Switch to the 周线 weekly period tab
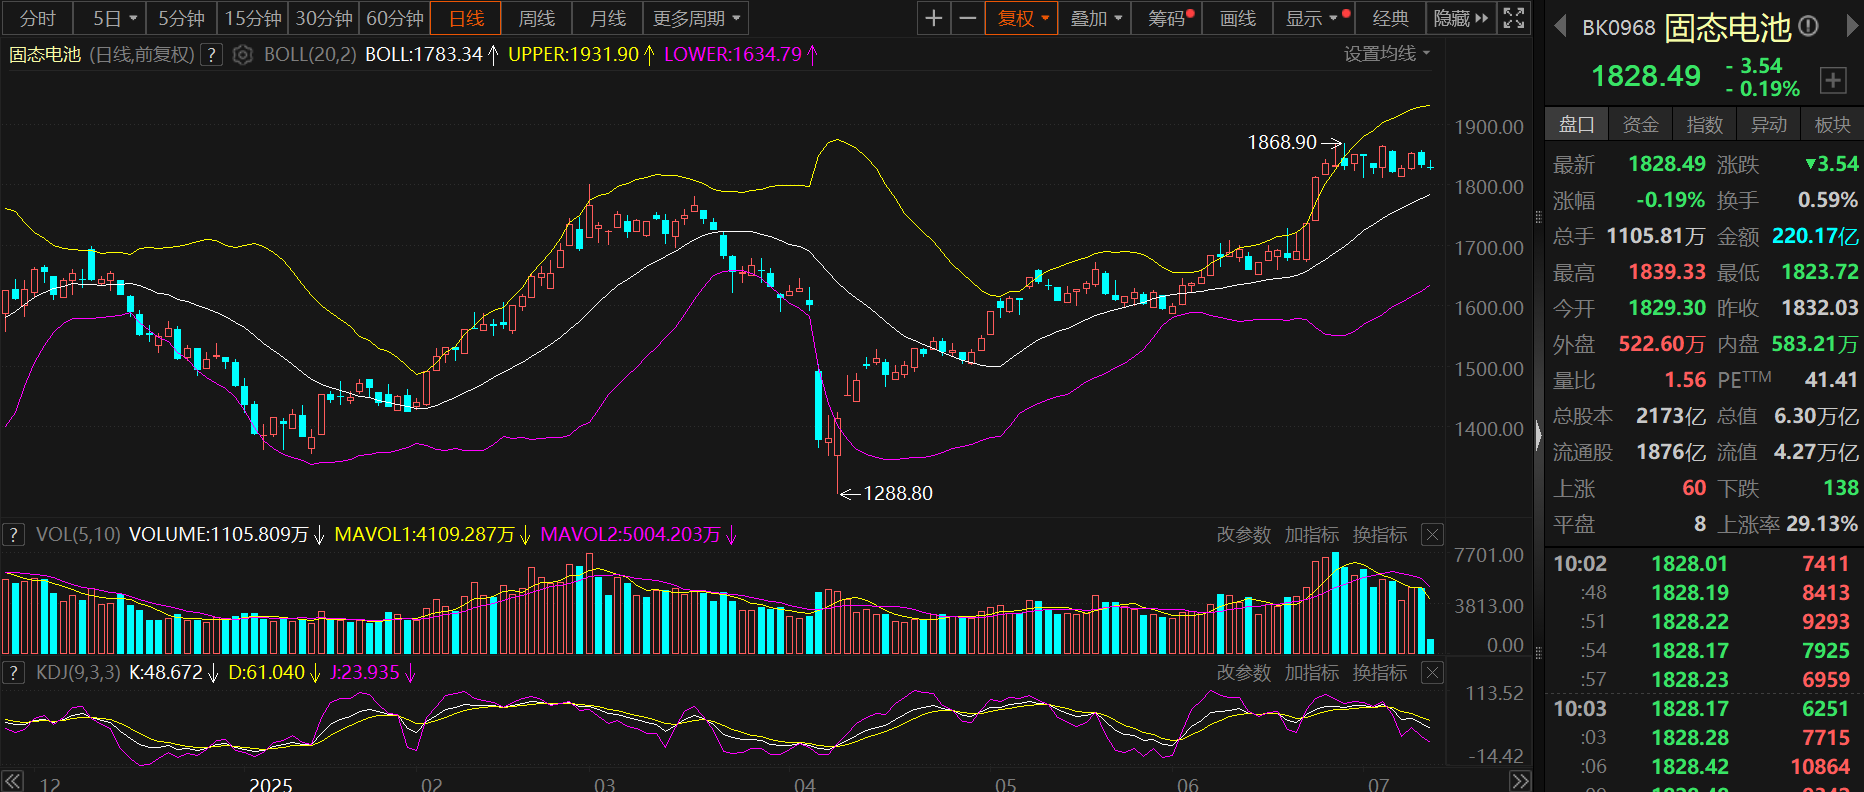This screenshot has width=1864, height=792. tap(537, 18)
